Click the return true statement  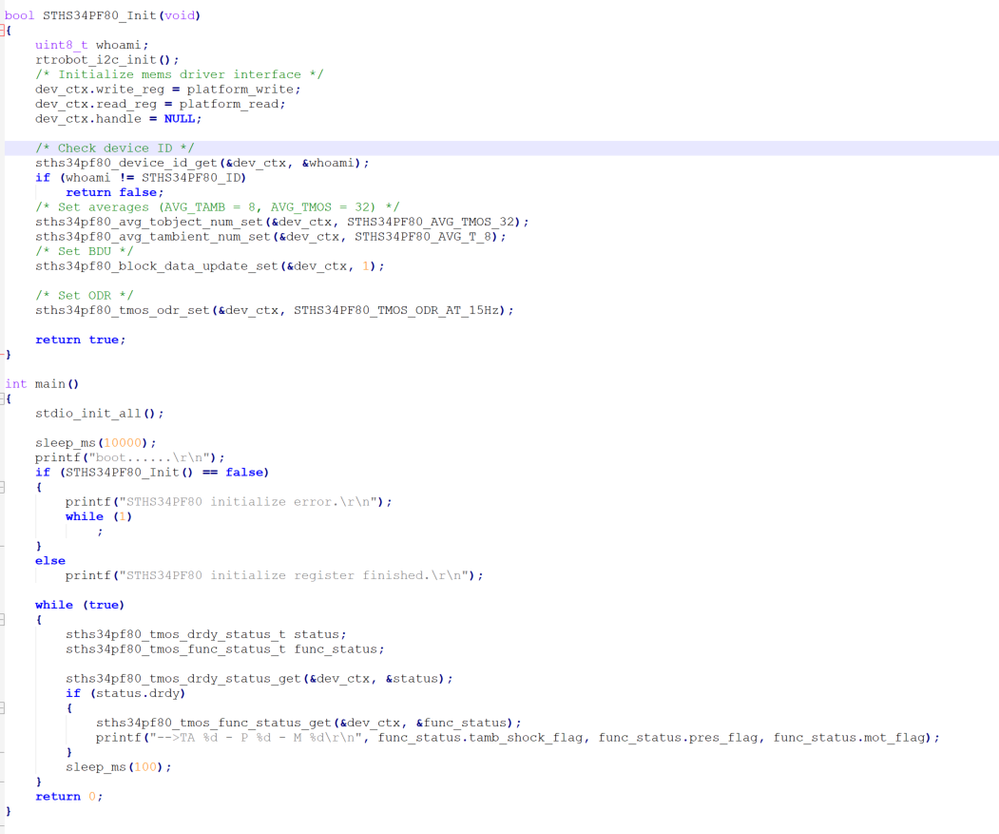80,339
